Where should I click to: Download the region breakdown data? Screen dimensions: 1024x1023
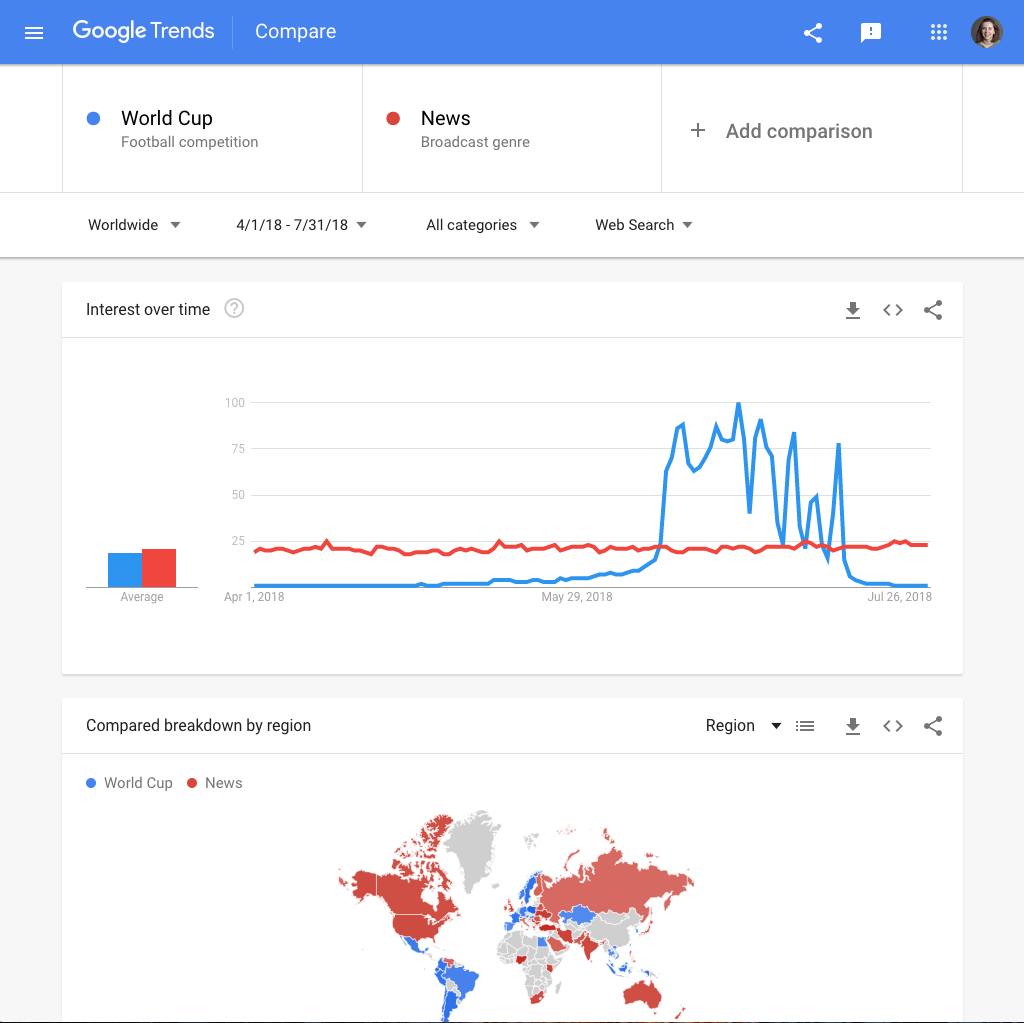click(x=853, y=726)
